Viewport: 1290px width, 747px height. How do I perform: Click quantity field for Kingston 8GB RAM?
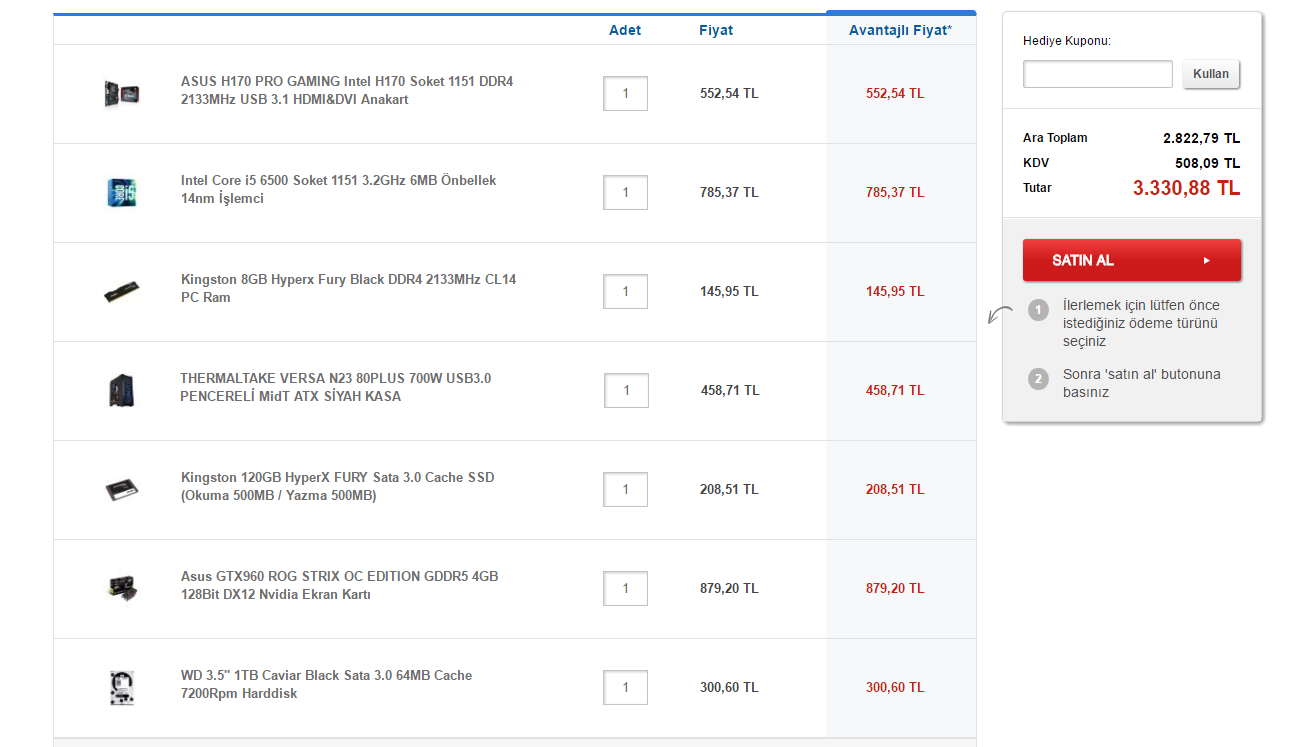pos(625,291)
